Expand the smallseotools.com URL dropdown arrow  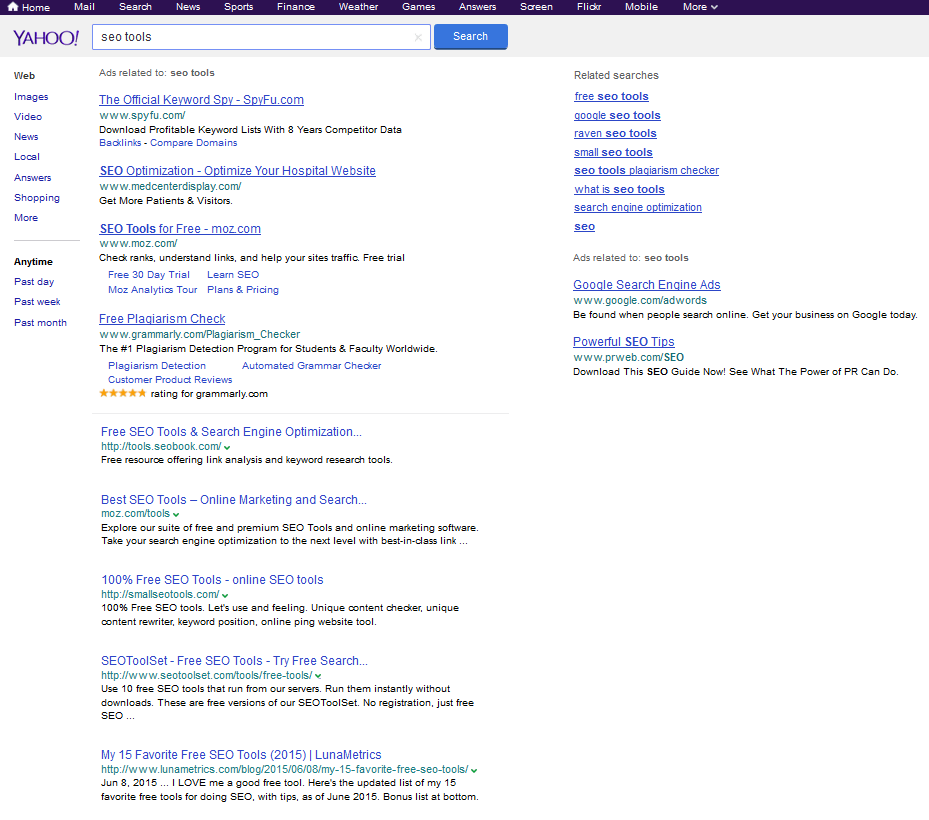(226, 595)
